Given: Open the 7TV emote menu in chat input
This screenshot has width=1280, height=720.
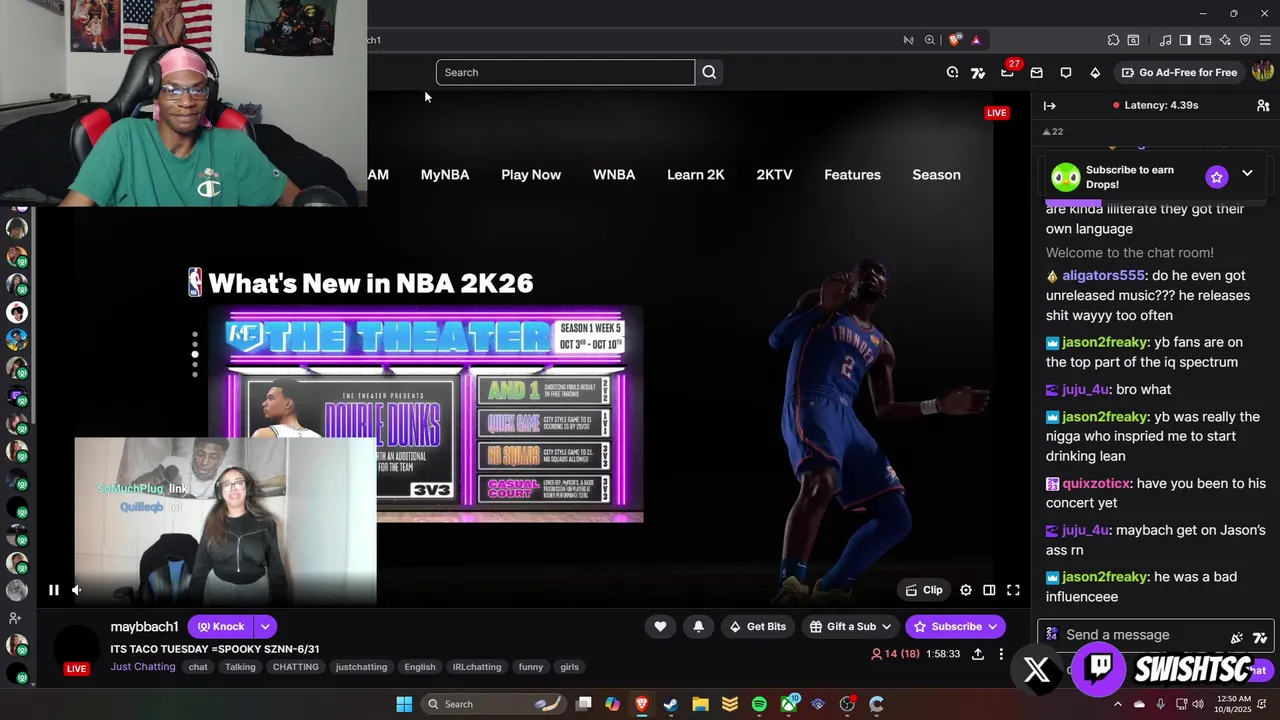Looking at the screenshot, I should [x=1259, y=637].
